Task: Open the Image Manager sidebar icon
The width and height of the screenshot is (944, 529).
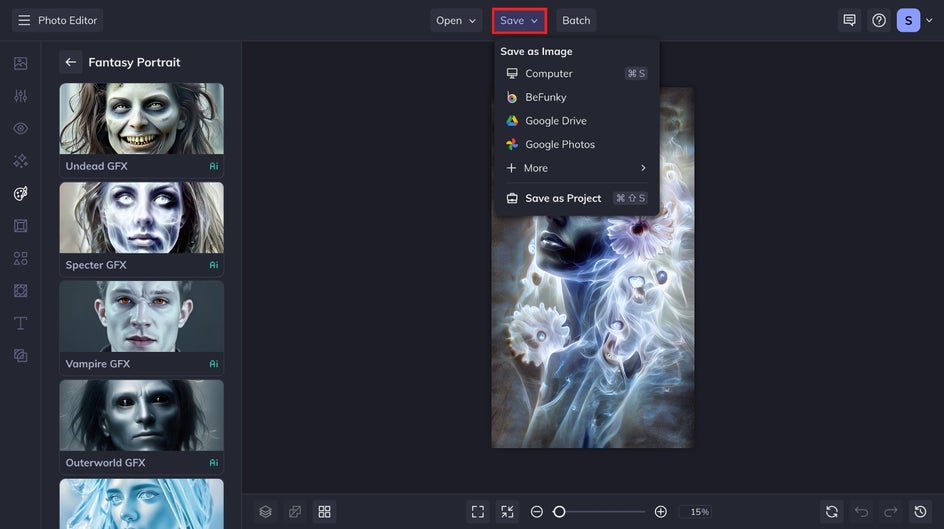Action: tap(20, 63)
